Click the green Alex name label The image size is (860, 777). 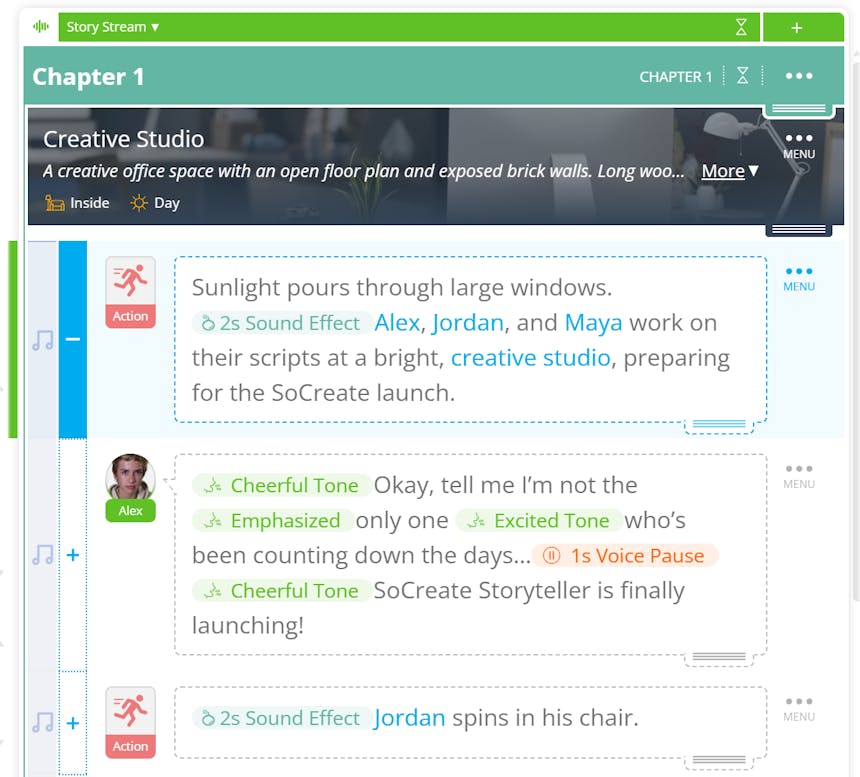[x=131, y=511]
